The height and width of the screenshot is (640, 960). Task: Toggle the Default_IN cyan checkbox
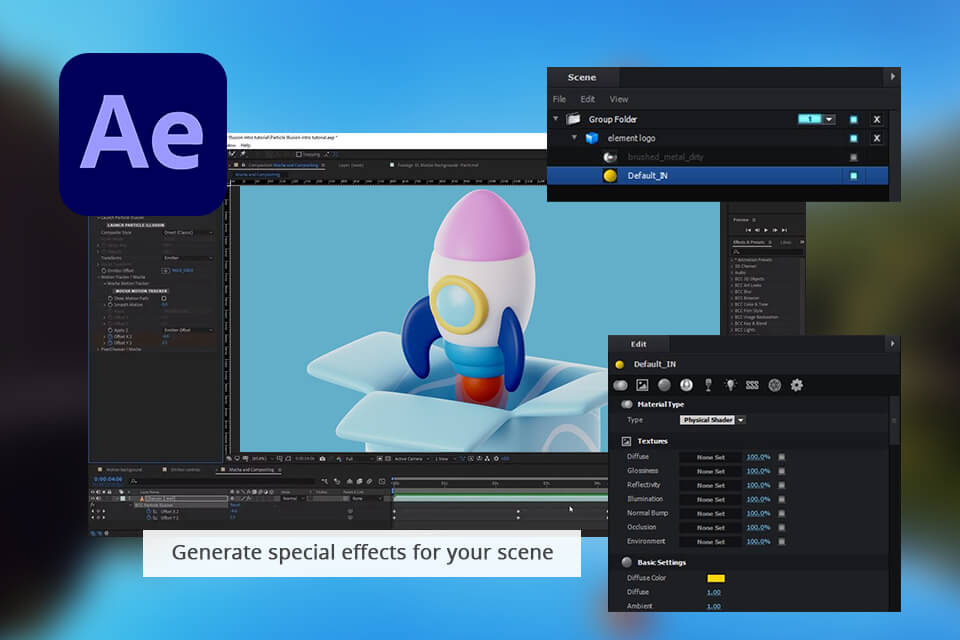click(853, 176)
